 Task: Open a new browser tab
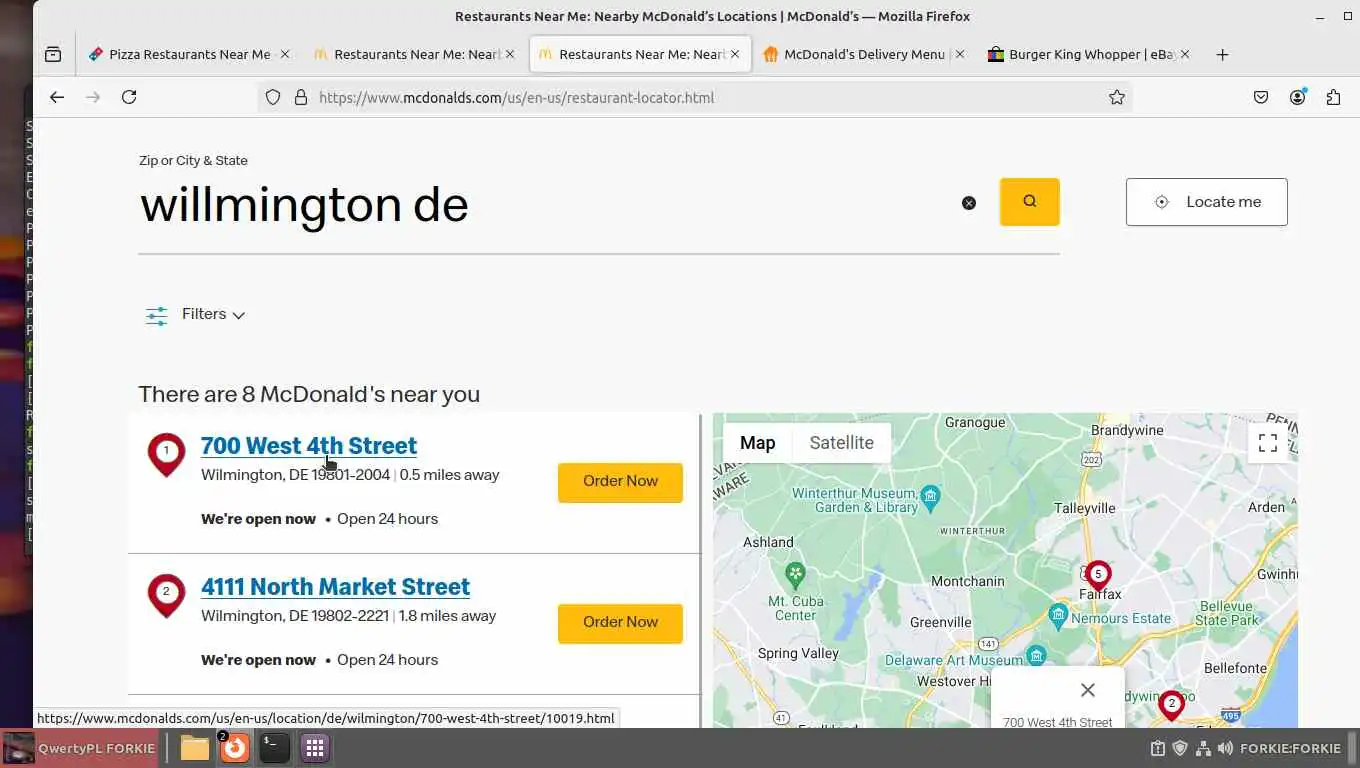click(1222, 55)
